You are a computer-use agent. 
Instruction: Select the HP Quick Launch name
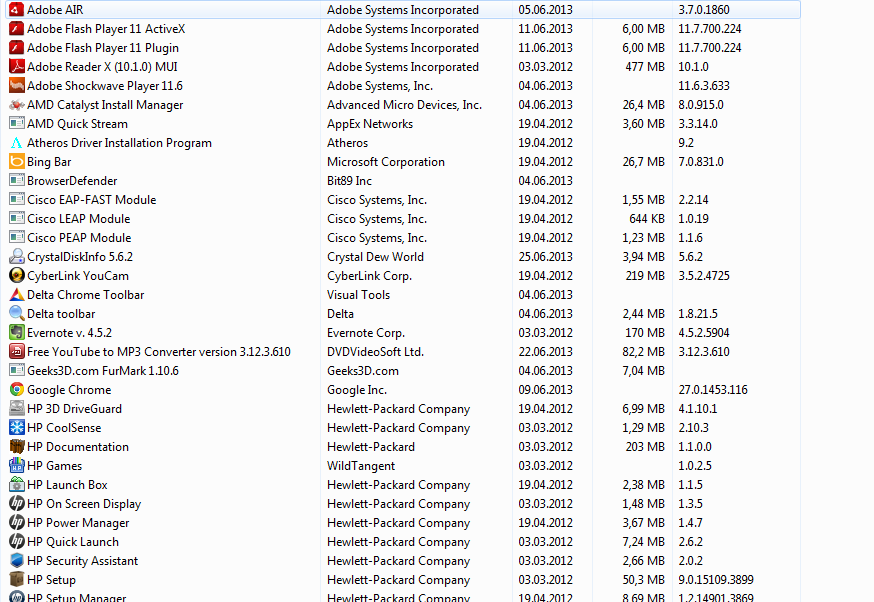73,542
